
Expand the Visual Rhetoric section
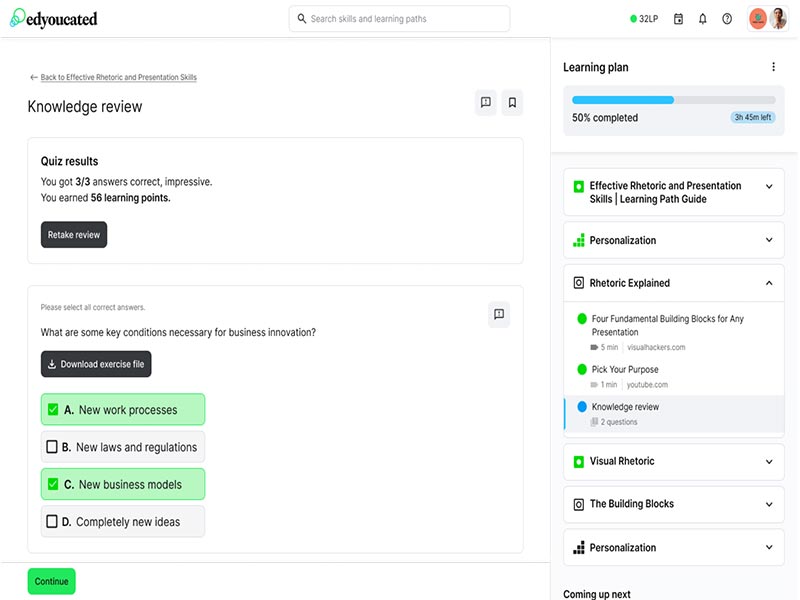tap(768, 462)
